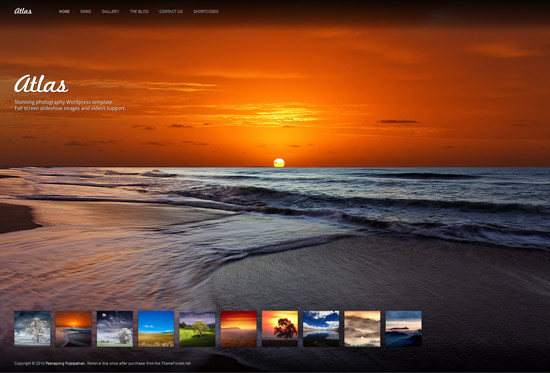Select the green tree meadow thumbnail
Viewport: 550px width, 373px height.
197,329
